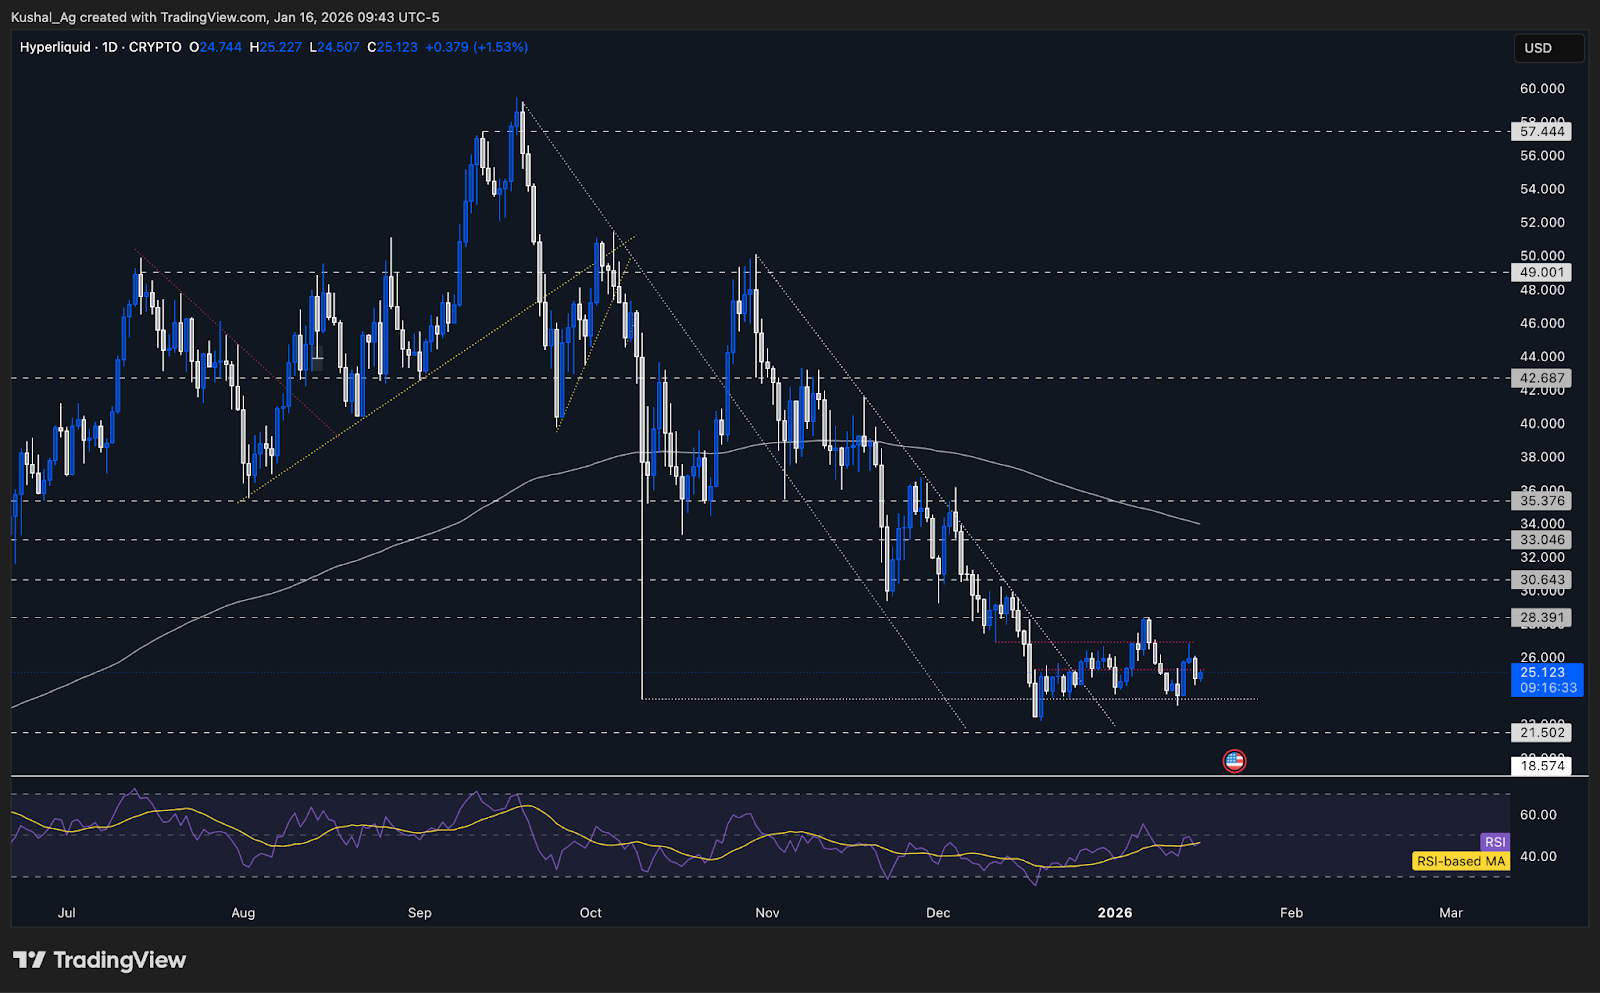Click the Sep label on time axis

coord(420,913)
